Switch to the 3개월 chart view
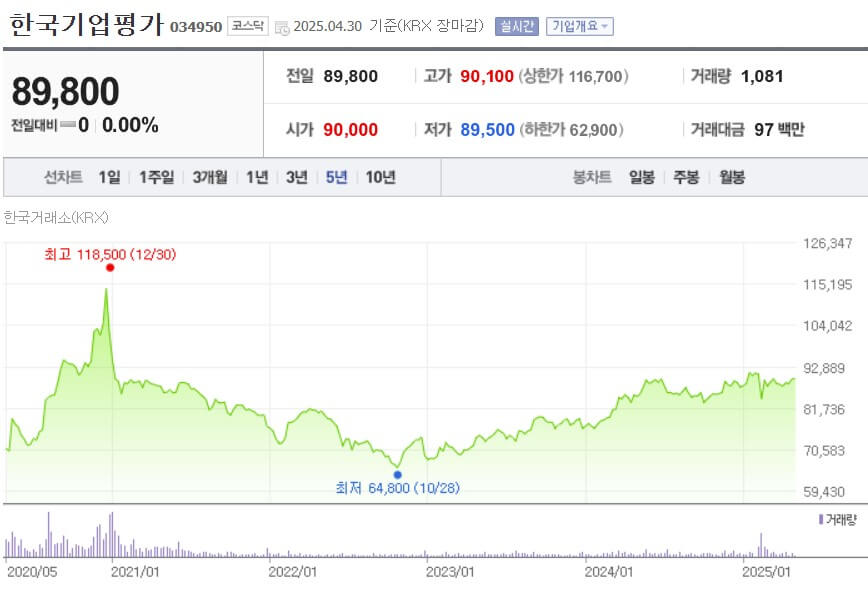 click(210, 176)
